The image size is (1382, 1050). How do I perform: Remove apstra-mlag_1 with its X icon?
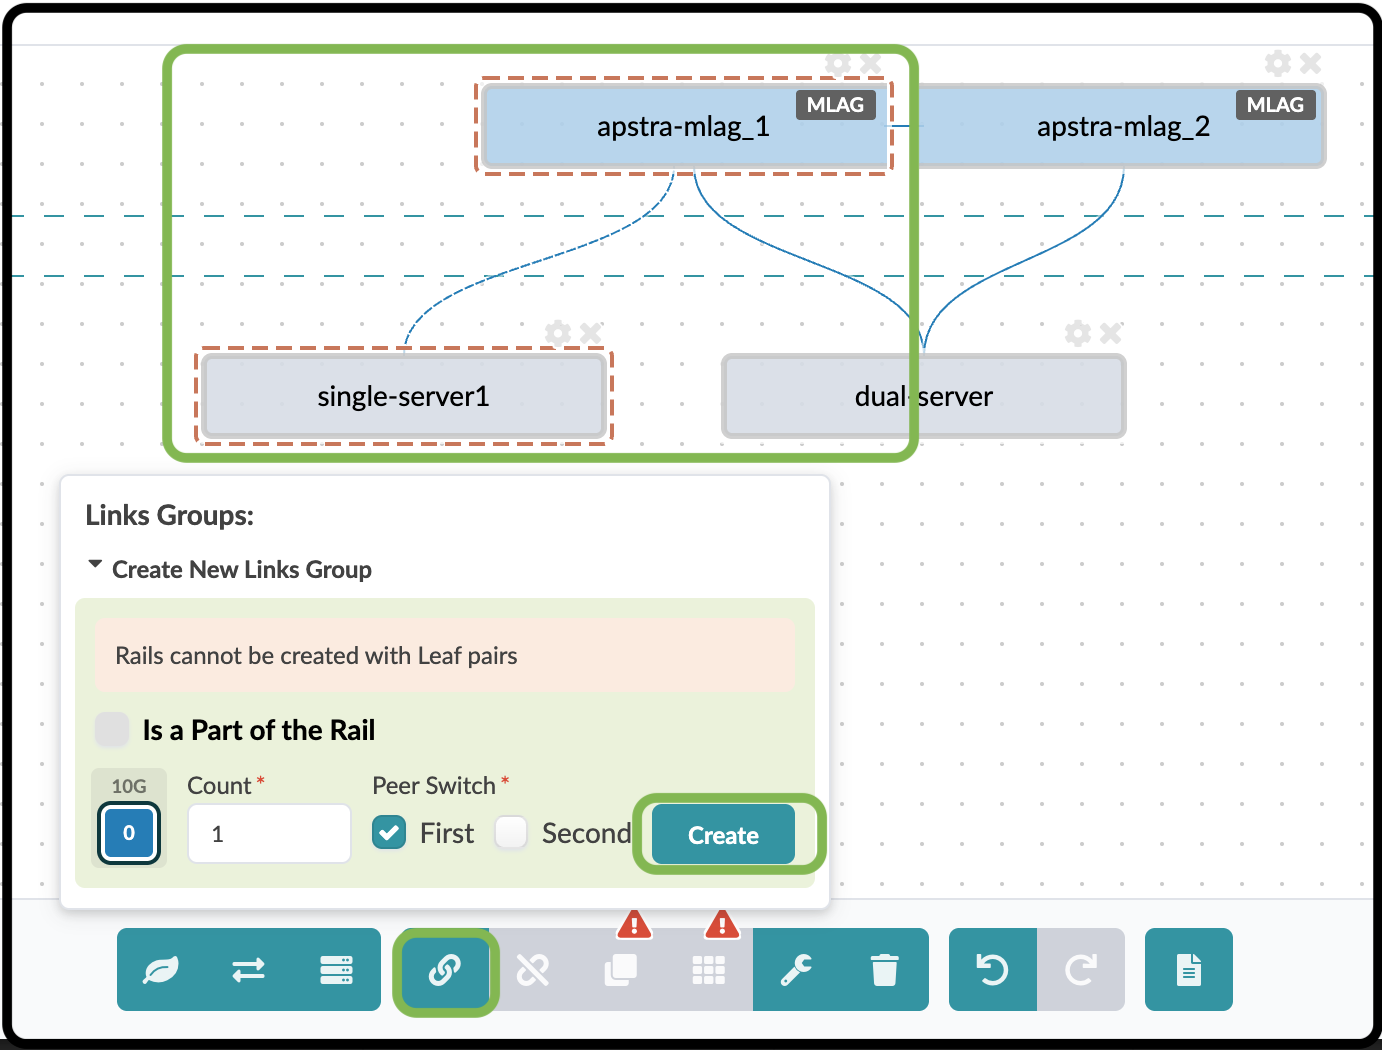[x=870, y=64]
